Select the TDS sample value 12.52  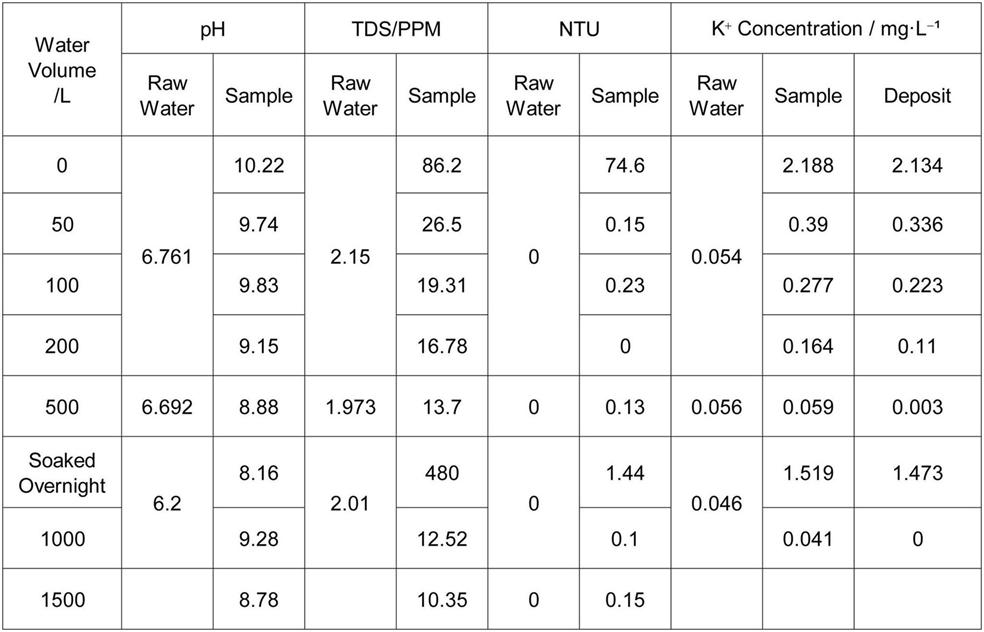click(442, 539)
